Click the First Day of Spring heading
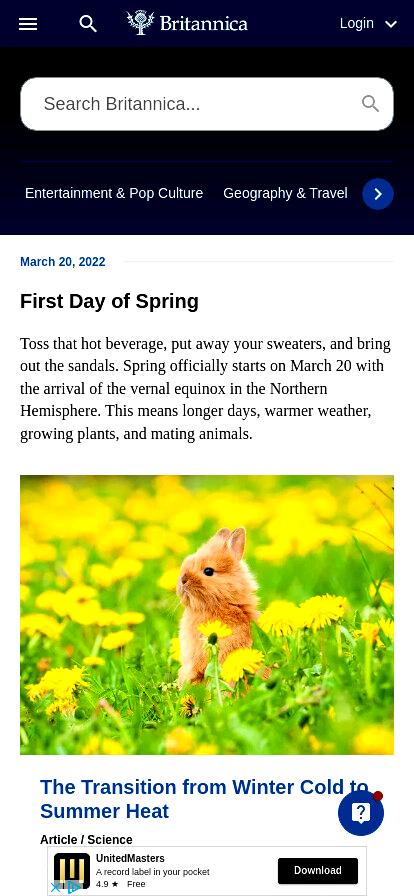 (109, 301)
